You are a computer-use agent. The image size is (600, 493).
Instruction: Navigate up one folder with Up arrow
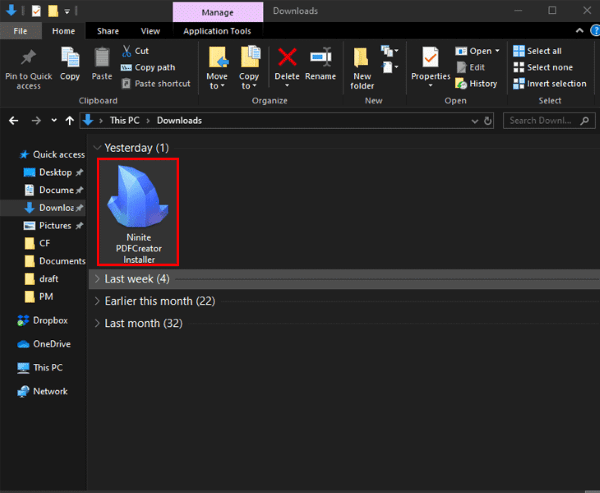69,120
